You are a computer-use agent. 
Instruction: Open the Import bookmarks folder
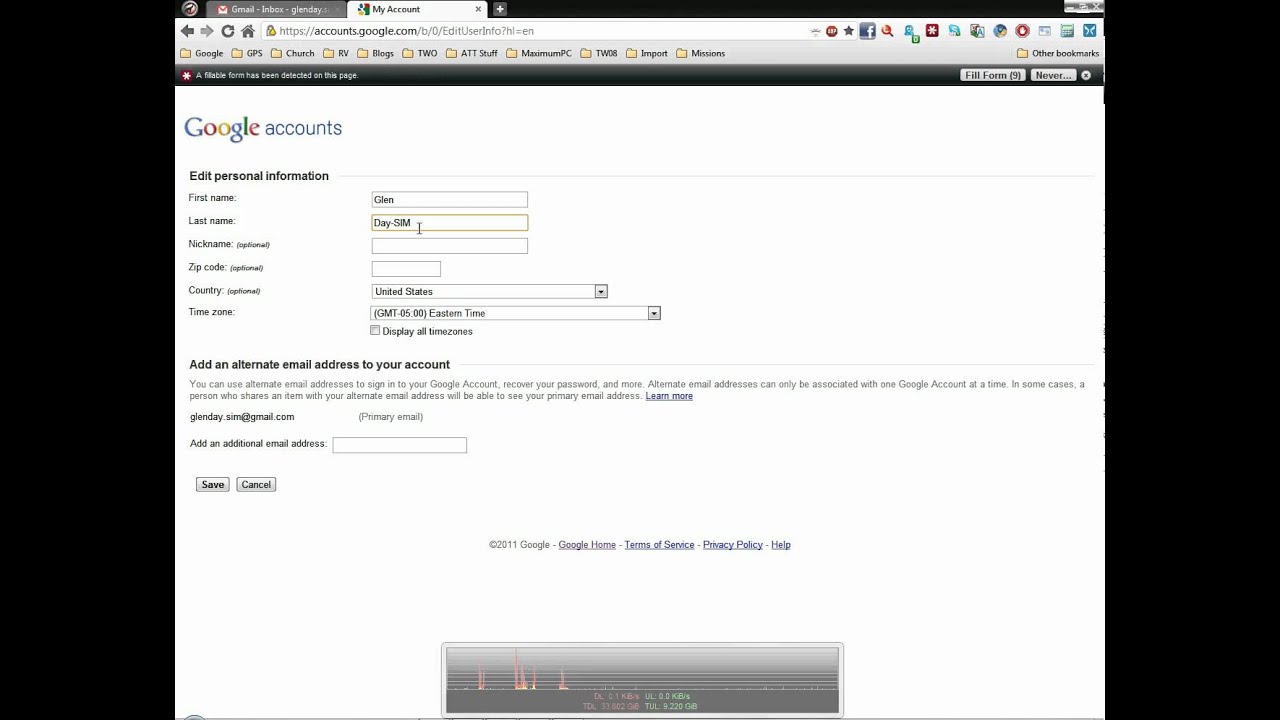[647, 53]
